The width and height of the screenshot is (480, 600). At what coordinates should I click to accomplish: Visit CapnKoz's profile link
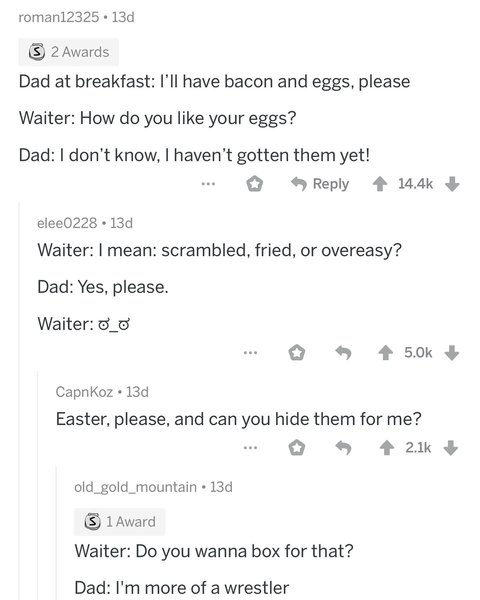point(84,392)
